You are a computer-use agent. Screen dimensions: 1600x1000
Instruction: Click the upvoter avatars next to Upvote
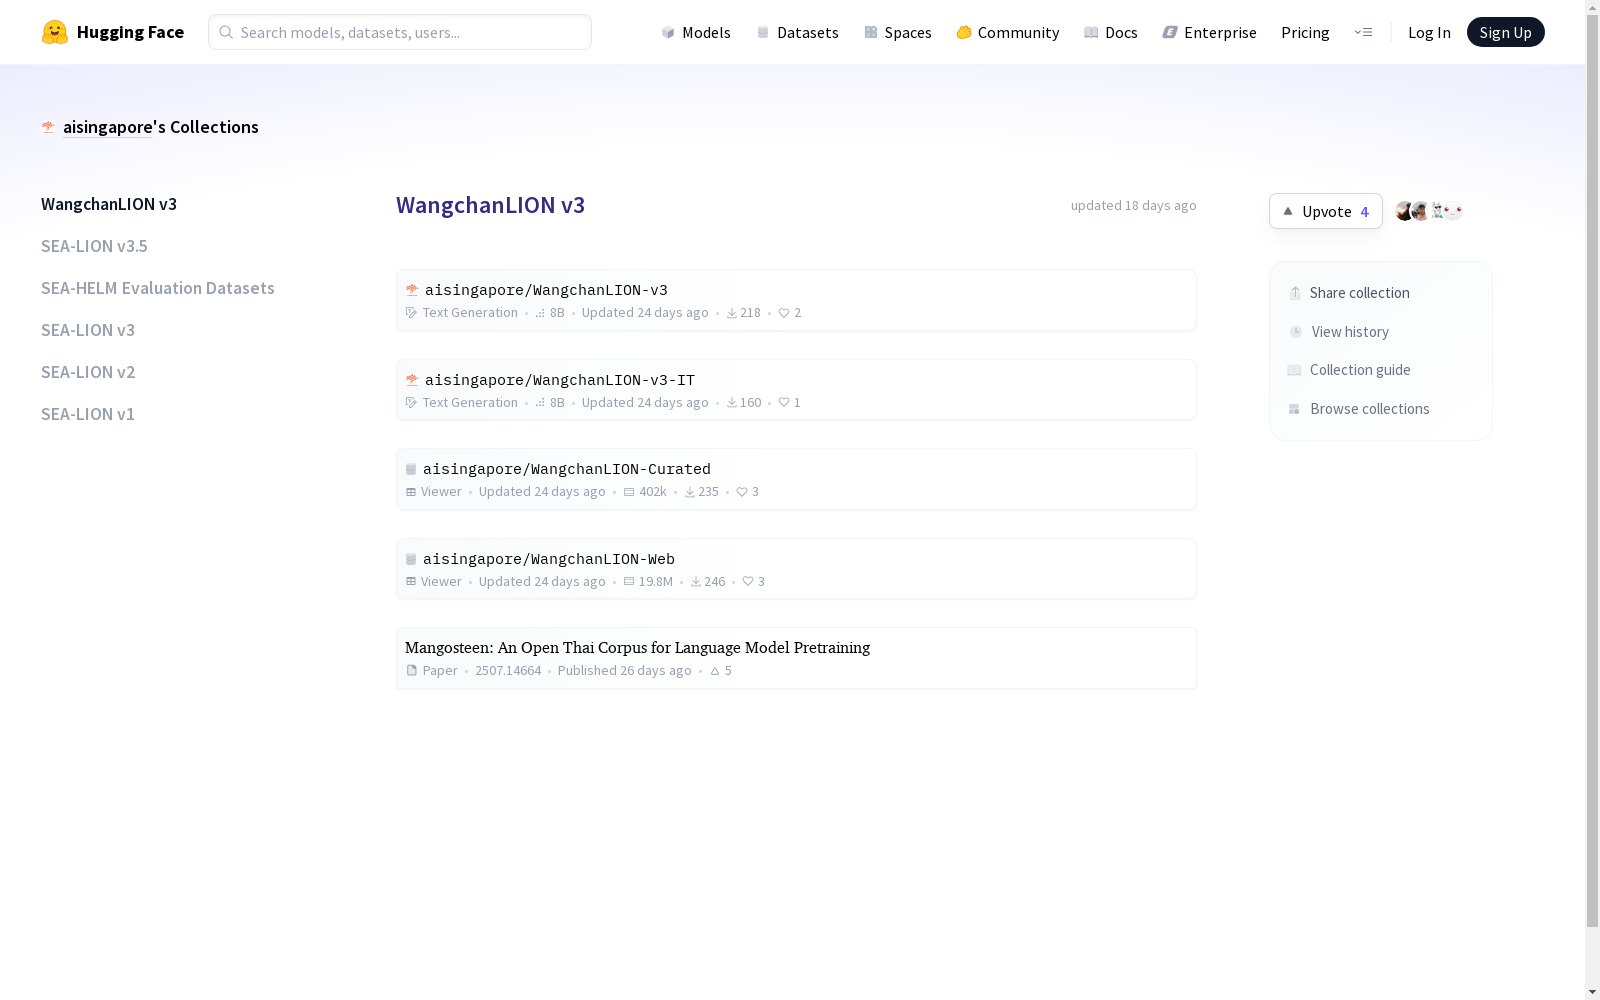tap(1429, 211)
